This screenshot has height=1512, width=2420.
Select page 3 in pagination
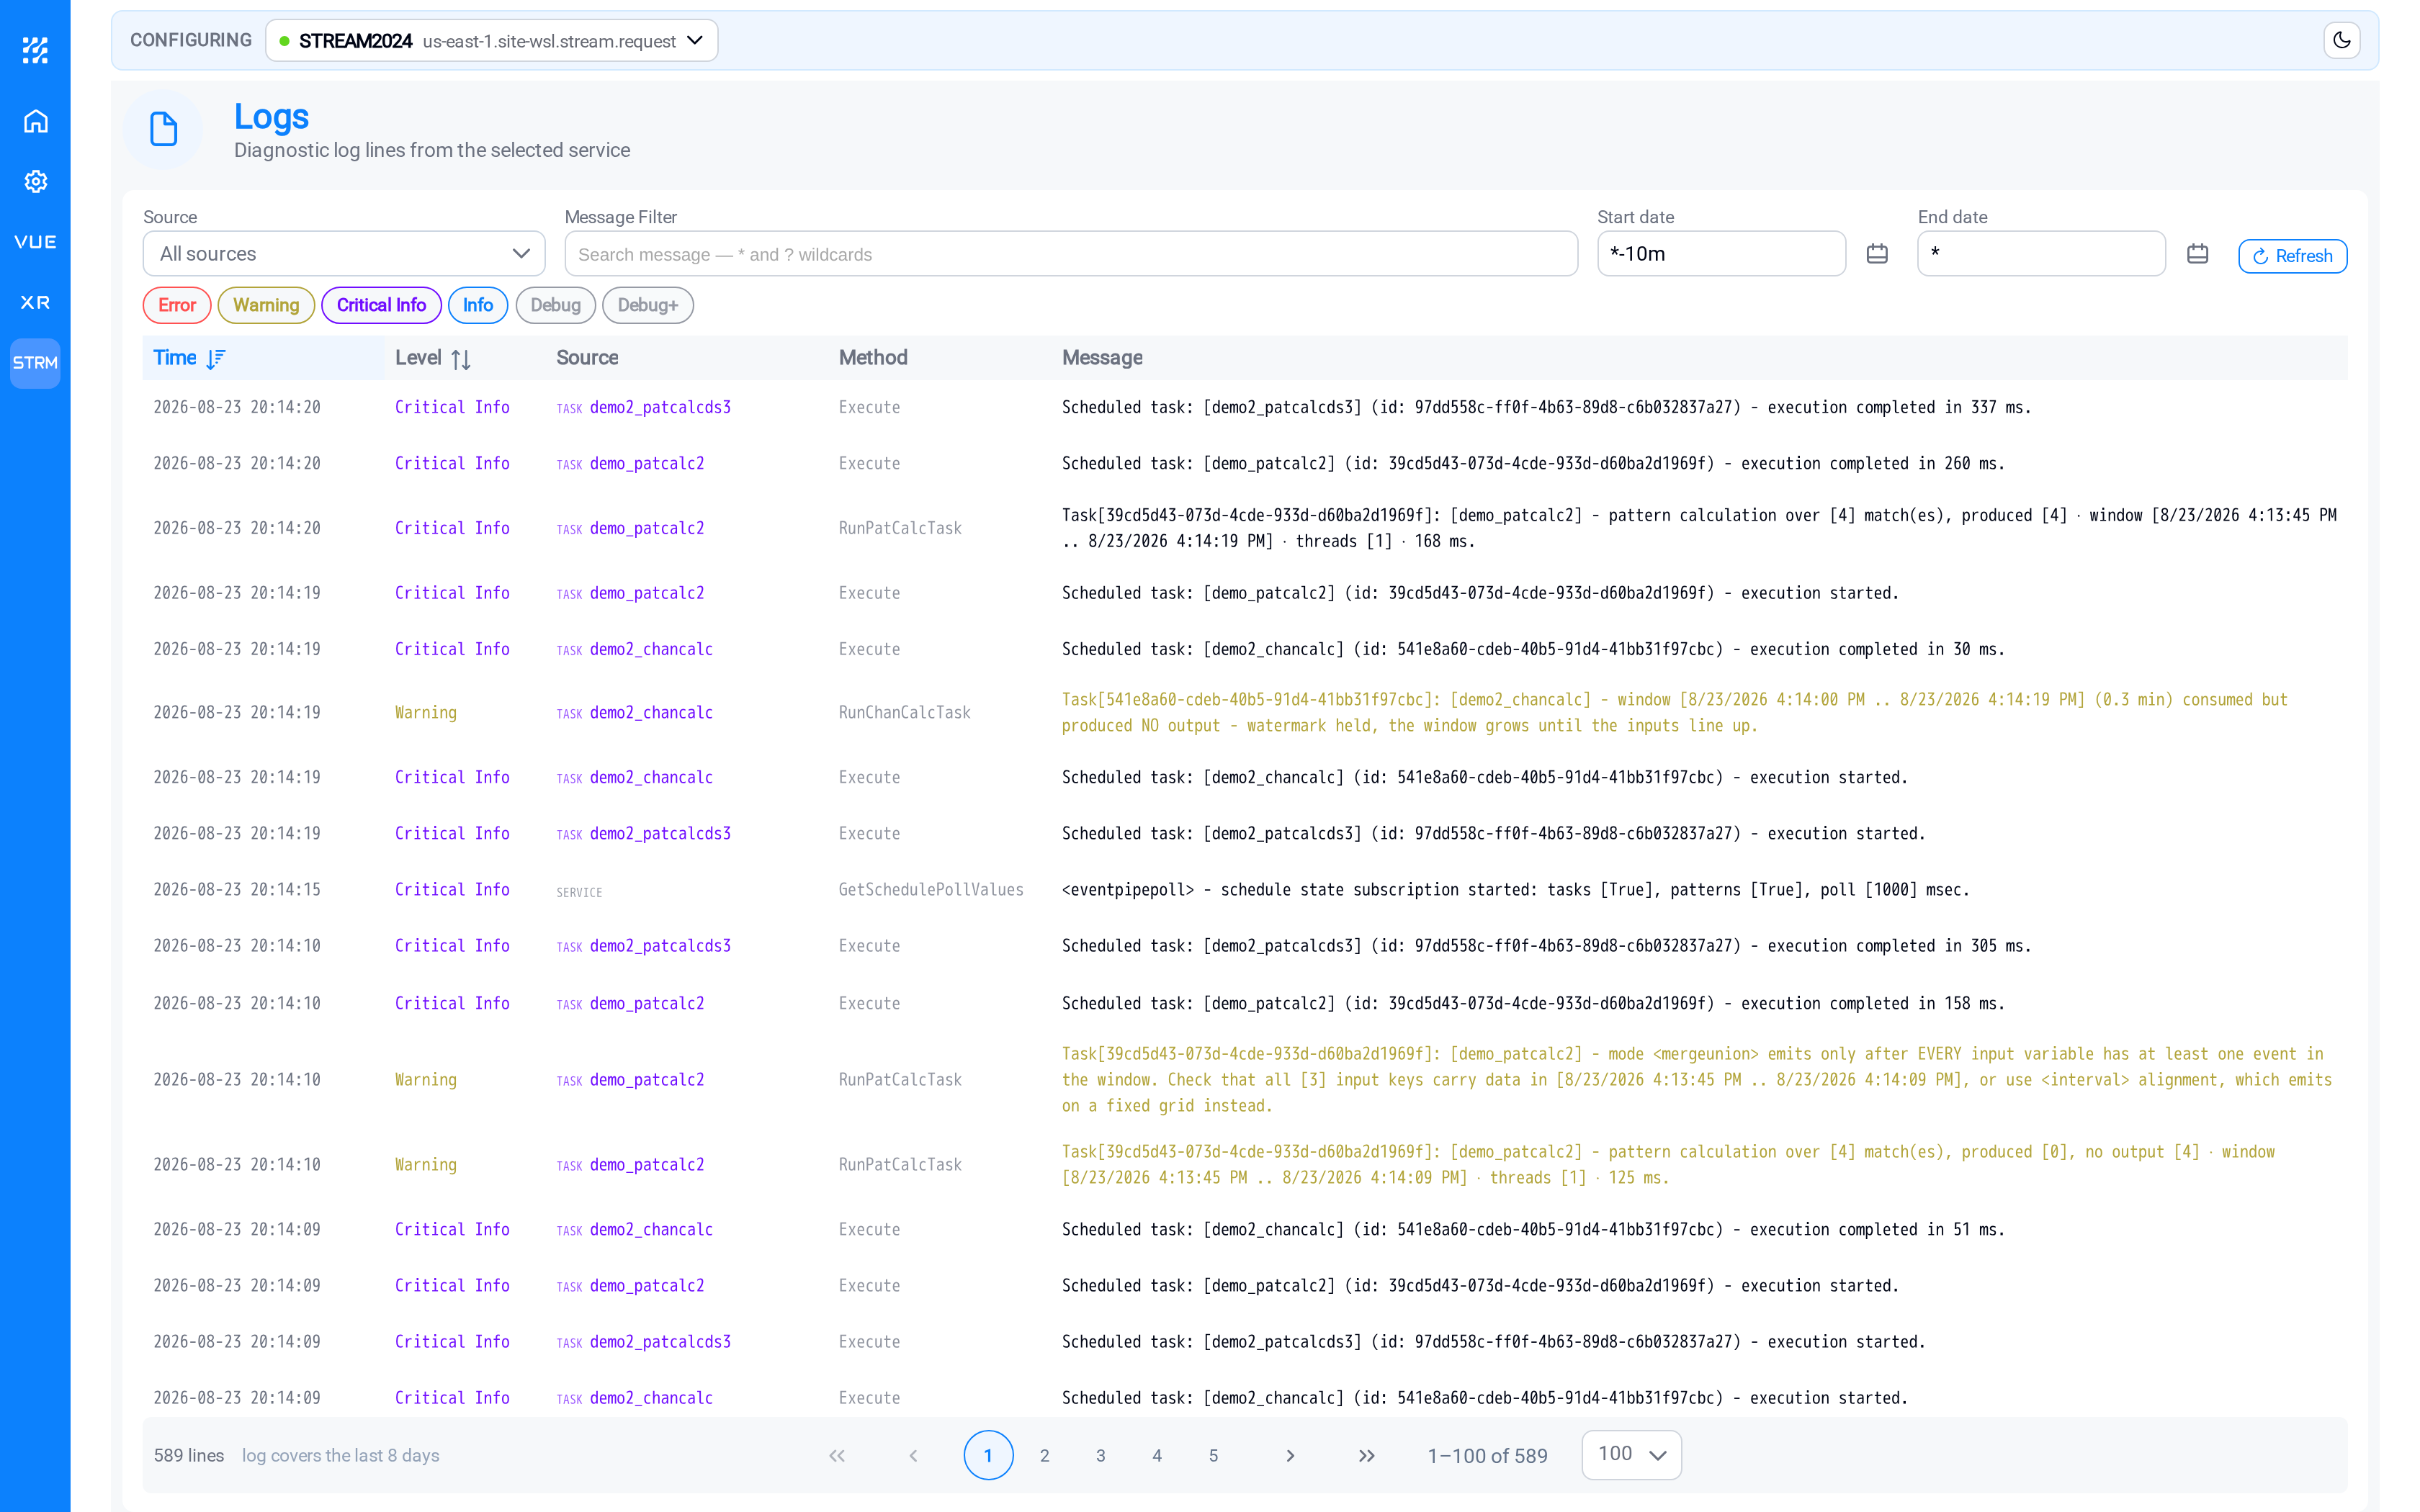click(x=1100, y=1456)
